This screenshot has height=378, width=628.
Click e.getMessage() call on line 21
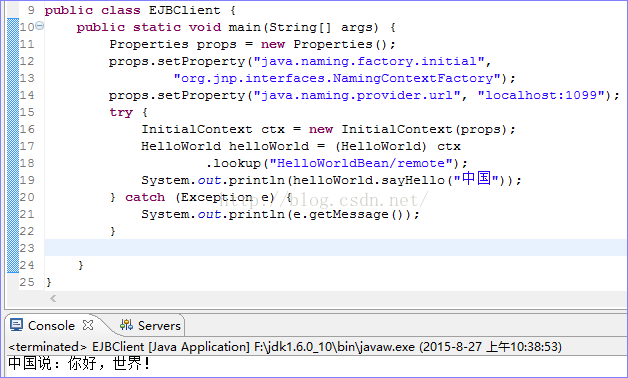(353, 214)
